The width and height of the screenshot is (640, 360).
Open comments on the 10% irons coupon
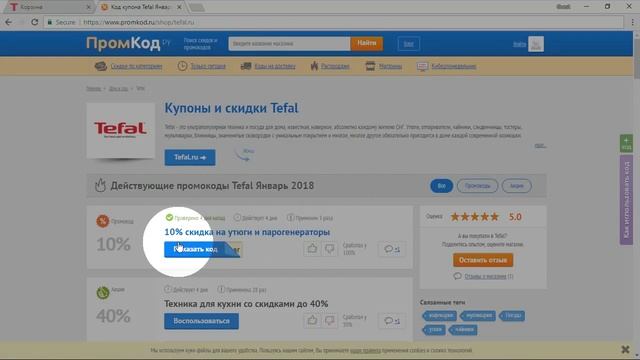coord(392,249)
